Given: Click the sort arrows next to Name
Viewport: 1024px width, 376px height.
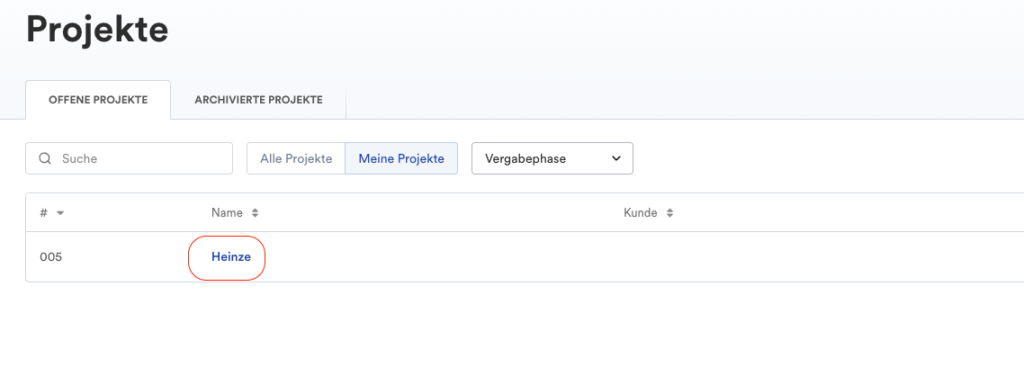Looking at the screenshot, I should [255, 213].
